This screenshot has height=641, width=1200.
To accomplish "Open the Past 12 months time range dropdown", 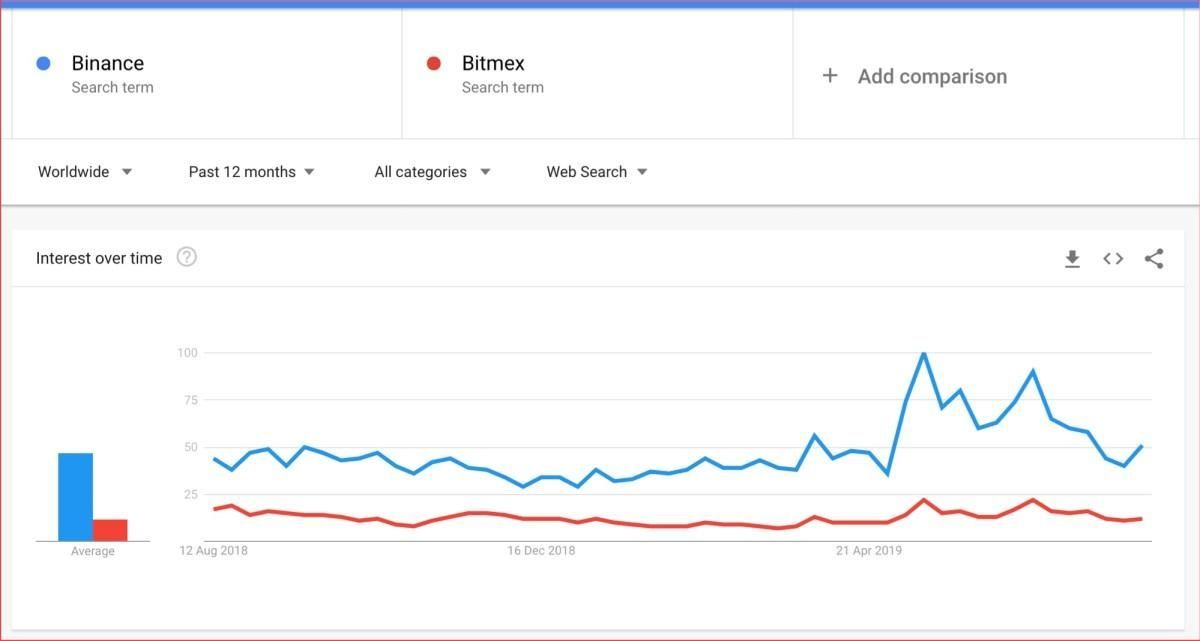I will (251, 172).
